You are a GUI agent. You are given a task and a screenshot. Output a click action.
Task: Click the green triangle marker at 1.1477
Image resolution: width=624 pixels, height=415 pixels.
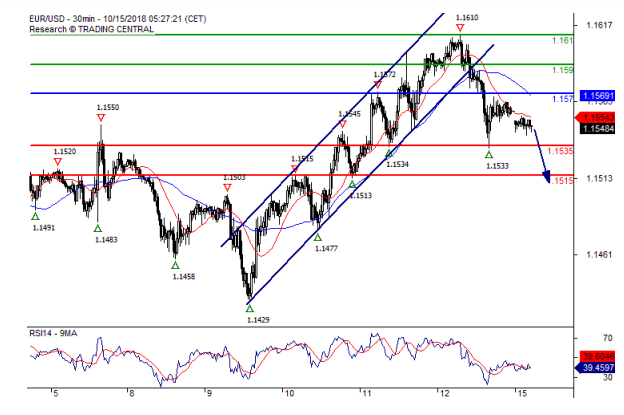pyautogui.click(x=318, y=237)
